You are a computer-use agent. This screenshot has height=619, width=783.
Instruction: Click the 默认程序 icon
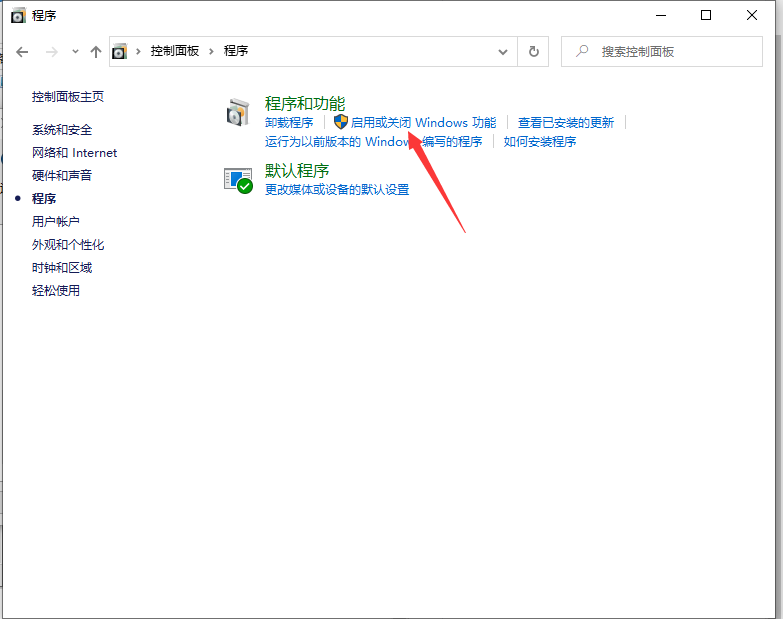pos(238,180)
